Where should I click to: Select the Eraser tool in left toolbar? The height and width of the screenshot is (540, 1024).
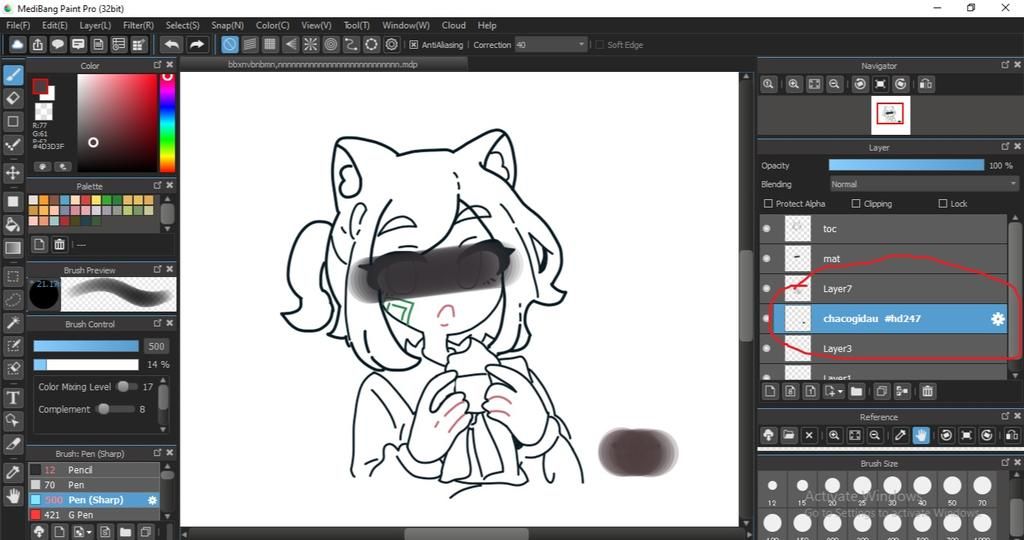point(13,99)
